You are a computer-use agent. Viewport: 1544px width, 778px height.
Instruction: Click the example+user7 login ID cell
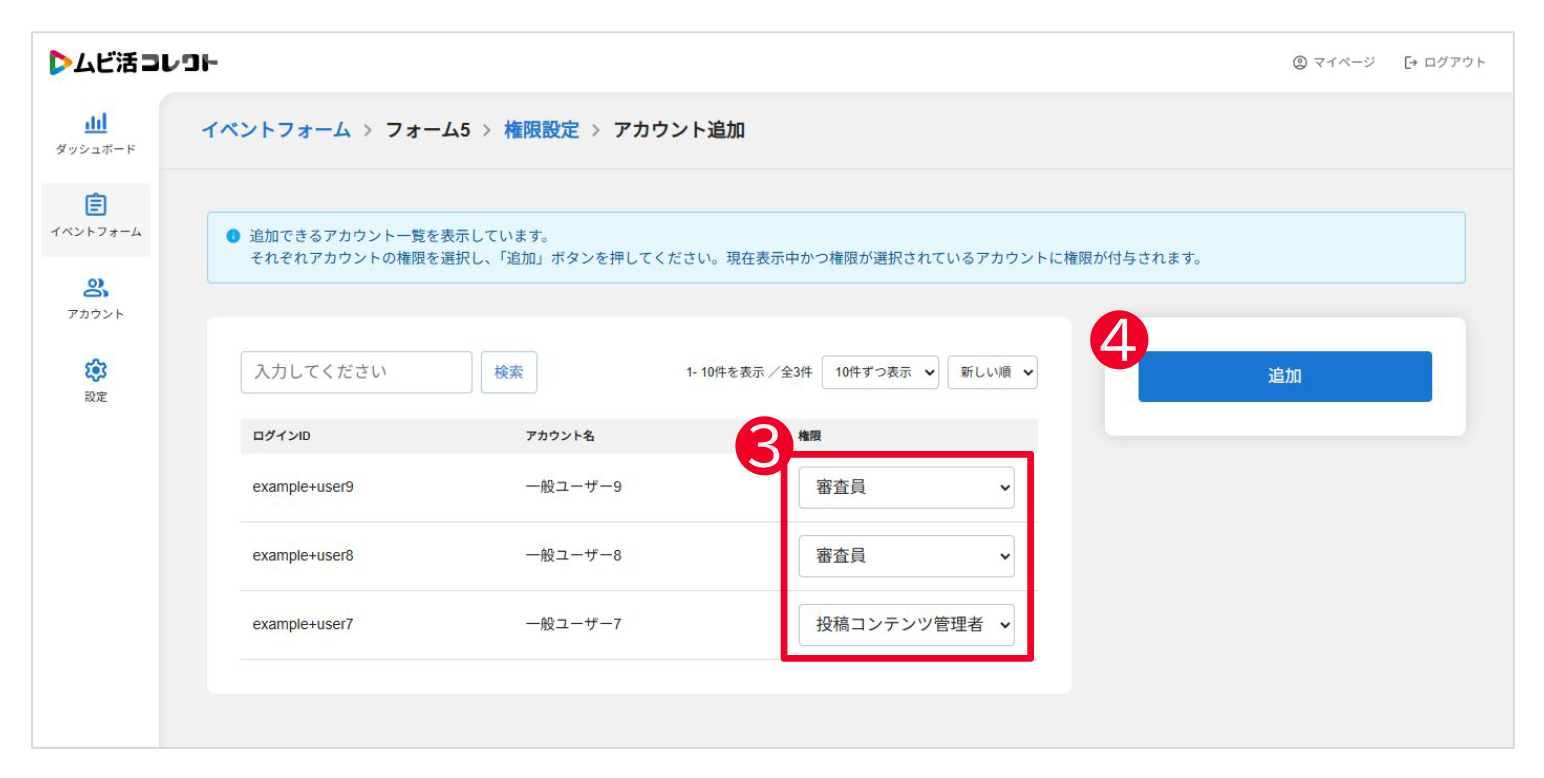(303, 625)
